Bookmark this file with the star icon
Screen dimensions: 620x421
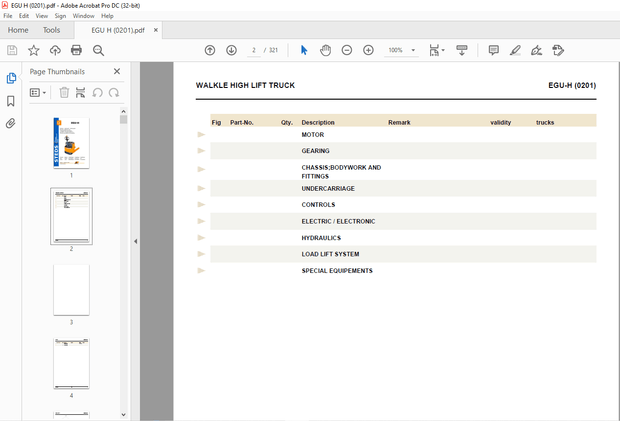[33, 50]
